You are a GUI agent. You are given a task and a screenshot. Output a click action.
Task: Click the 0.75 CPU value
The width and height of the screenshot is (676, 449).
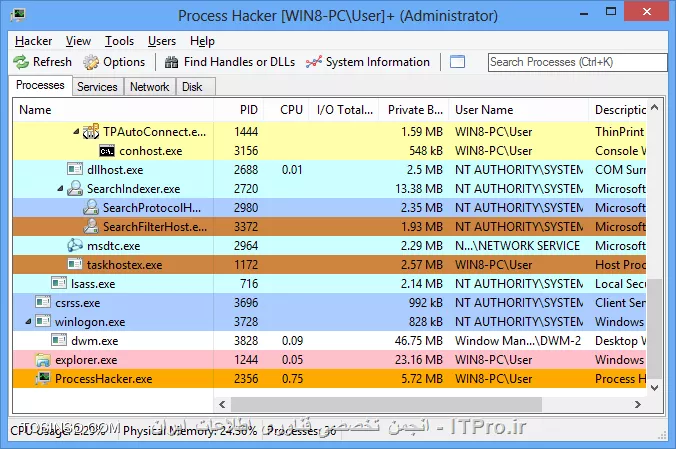(x=292, y=379)
